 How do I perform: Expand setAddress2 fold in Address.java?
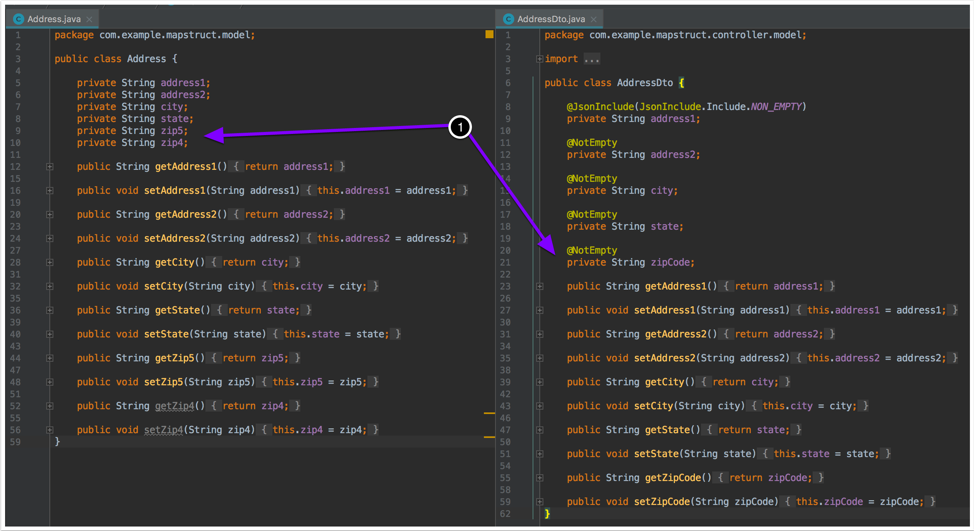pyautogui.click(x=49, y=238)
